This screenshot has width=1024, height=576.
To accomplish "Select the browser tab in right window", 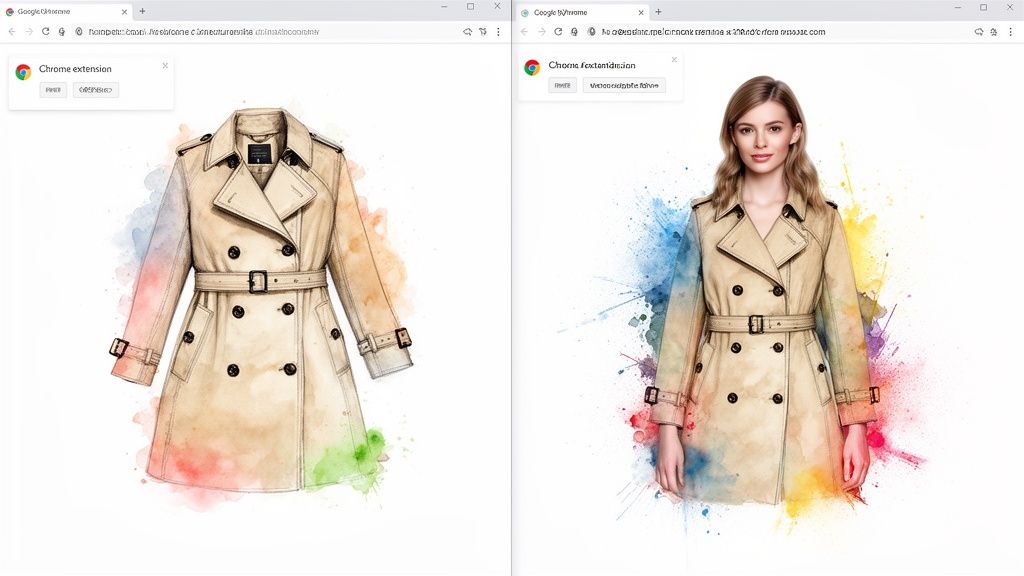I will [583, 12].
